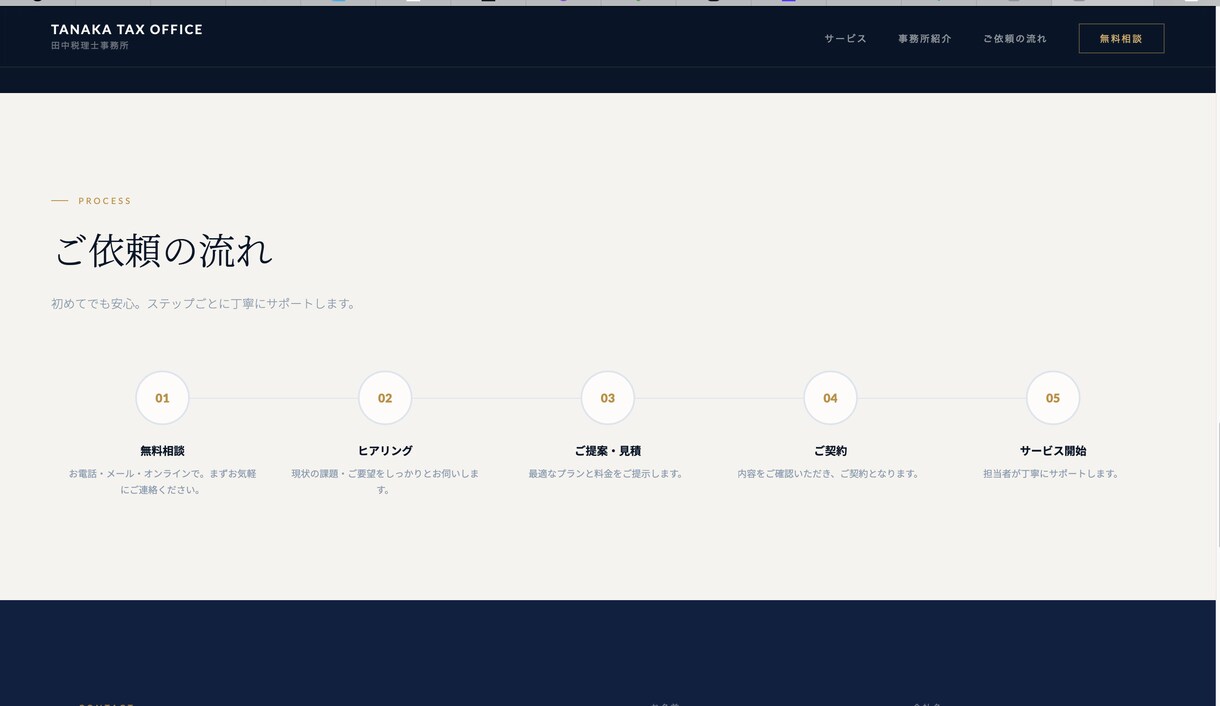Select the 無料相談 step heading
1220x706 pixels.
162,451
